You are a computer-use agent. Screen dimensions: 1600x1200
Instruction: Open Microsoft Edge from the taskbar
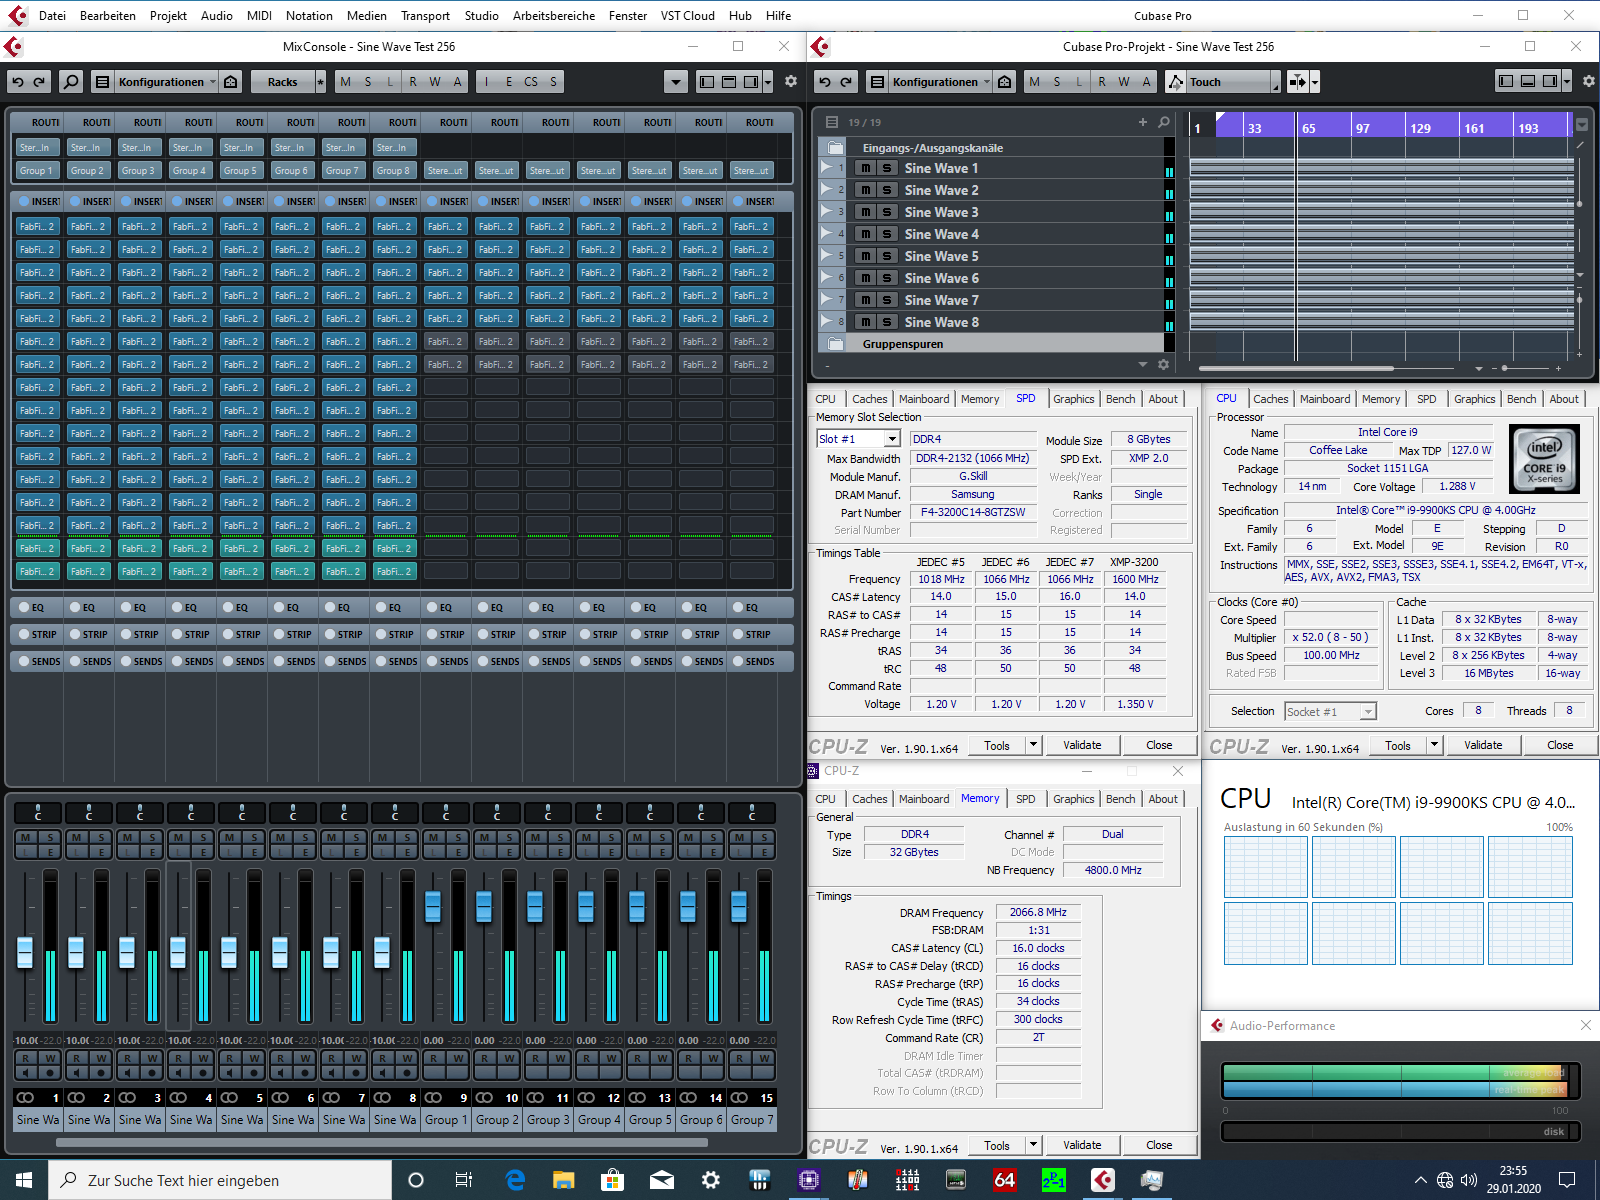point(515,1180)
